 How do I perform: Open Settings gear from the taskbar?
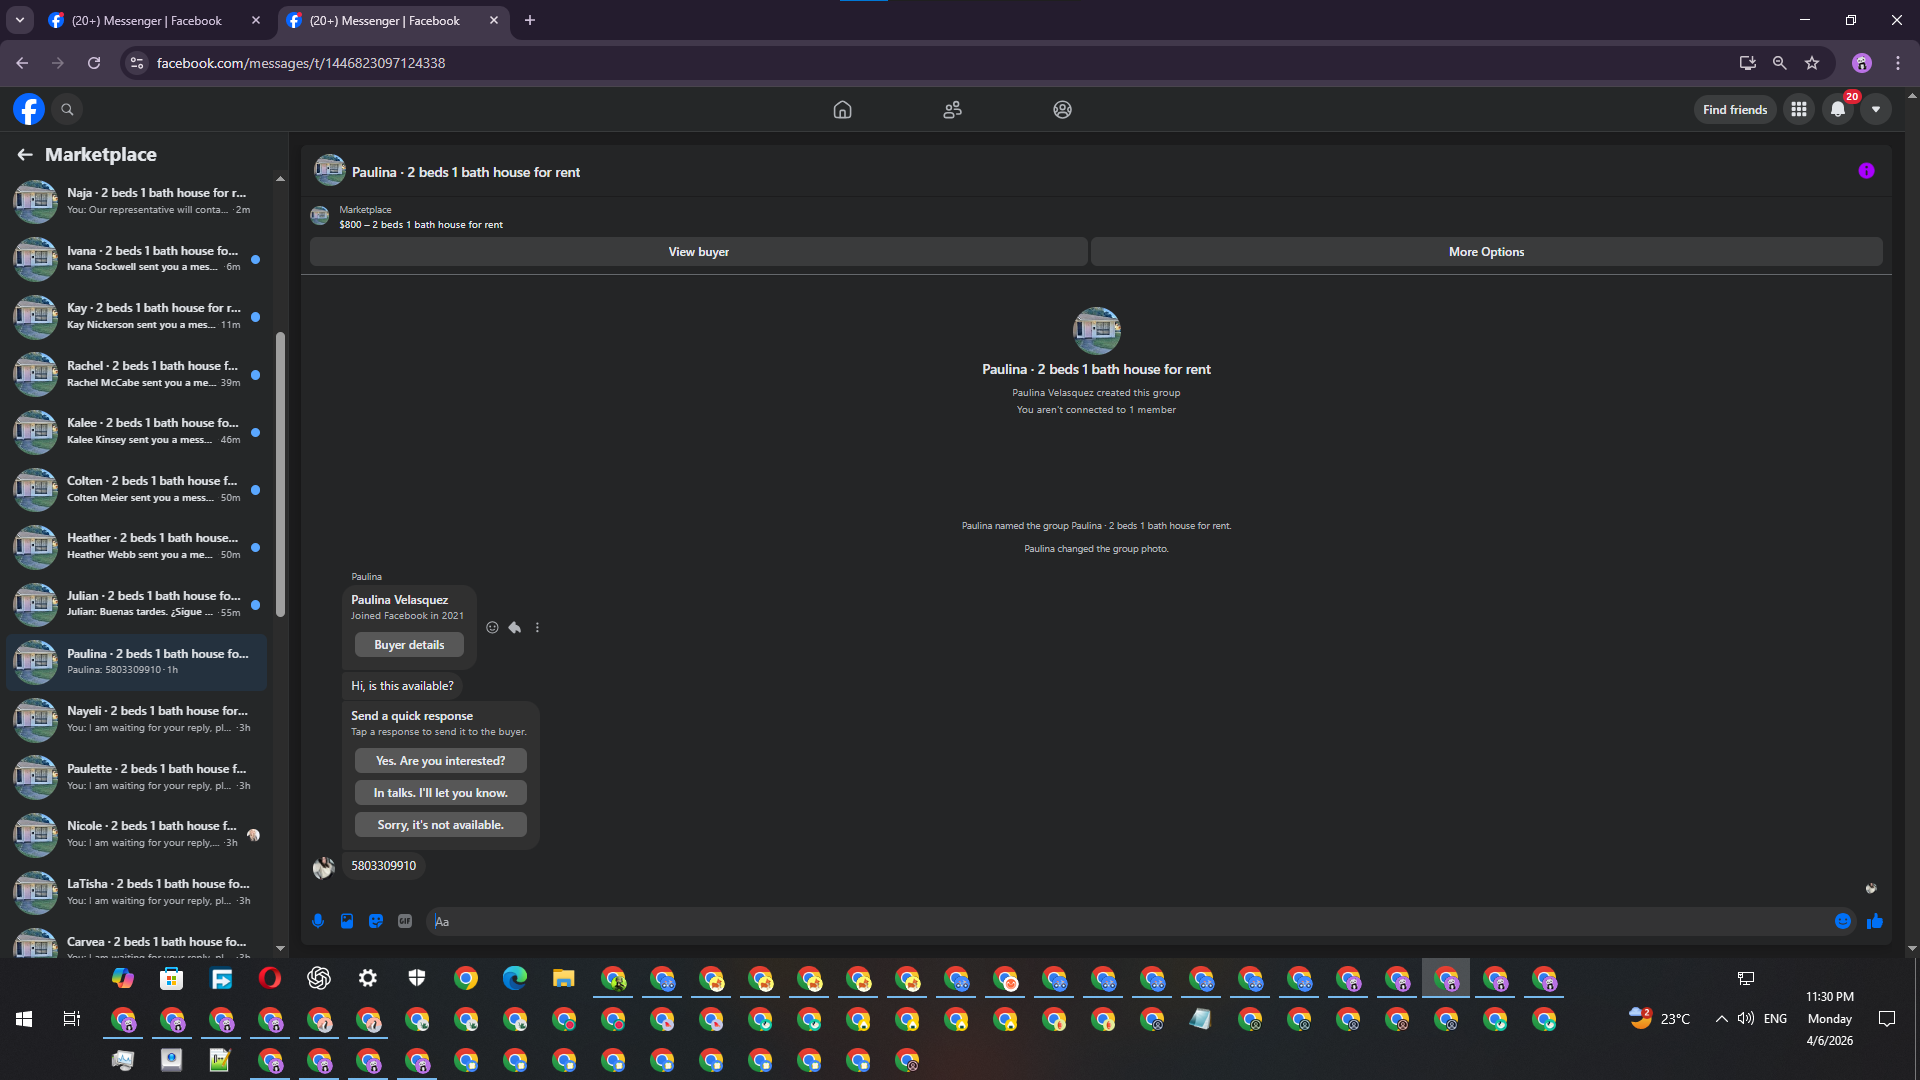[368, 978]
